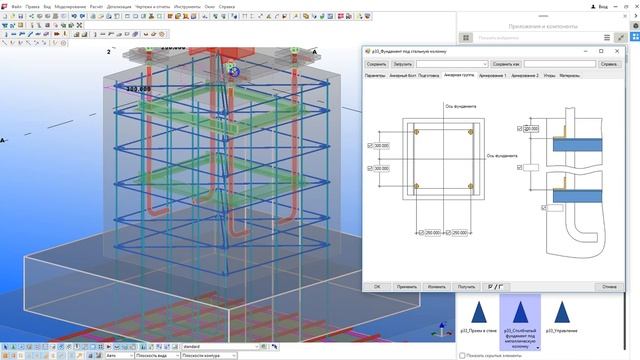Image resolution: width=640 pixels, height=360 pixels.
Task: Click the Изменить button
Action: 436,287
